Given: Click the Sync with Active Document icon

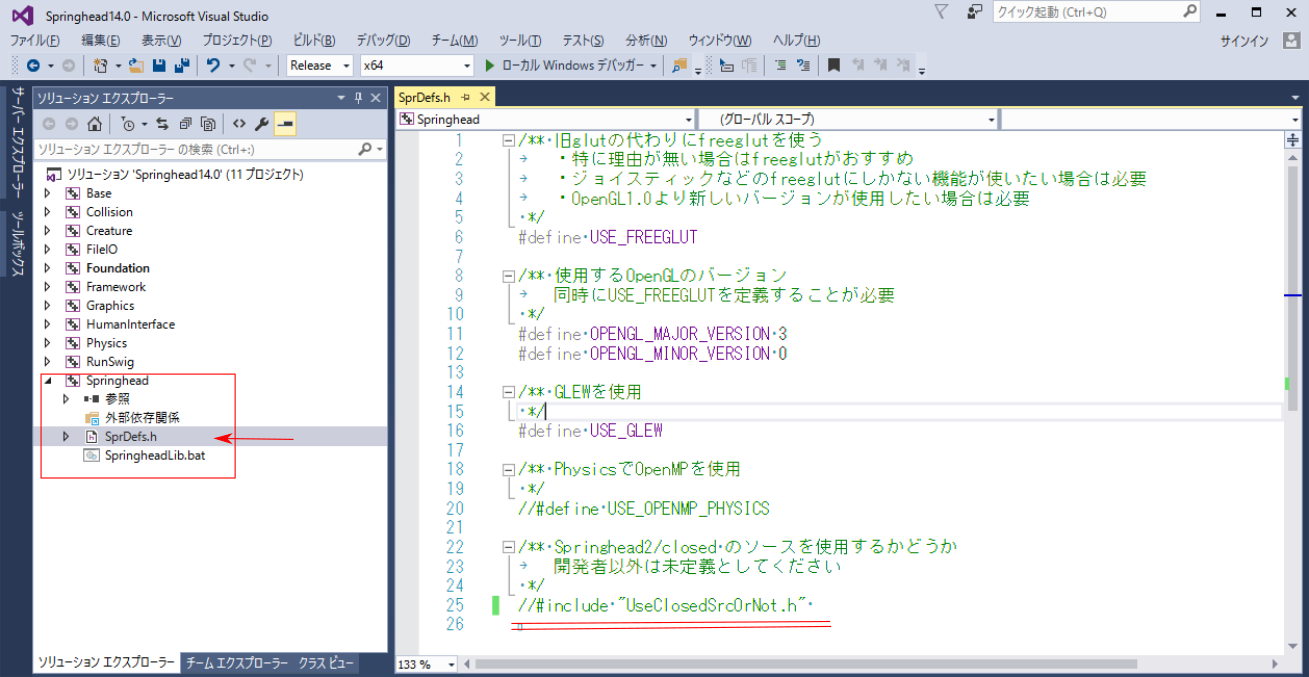Looking at the screenshot, I should 164,124.
